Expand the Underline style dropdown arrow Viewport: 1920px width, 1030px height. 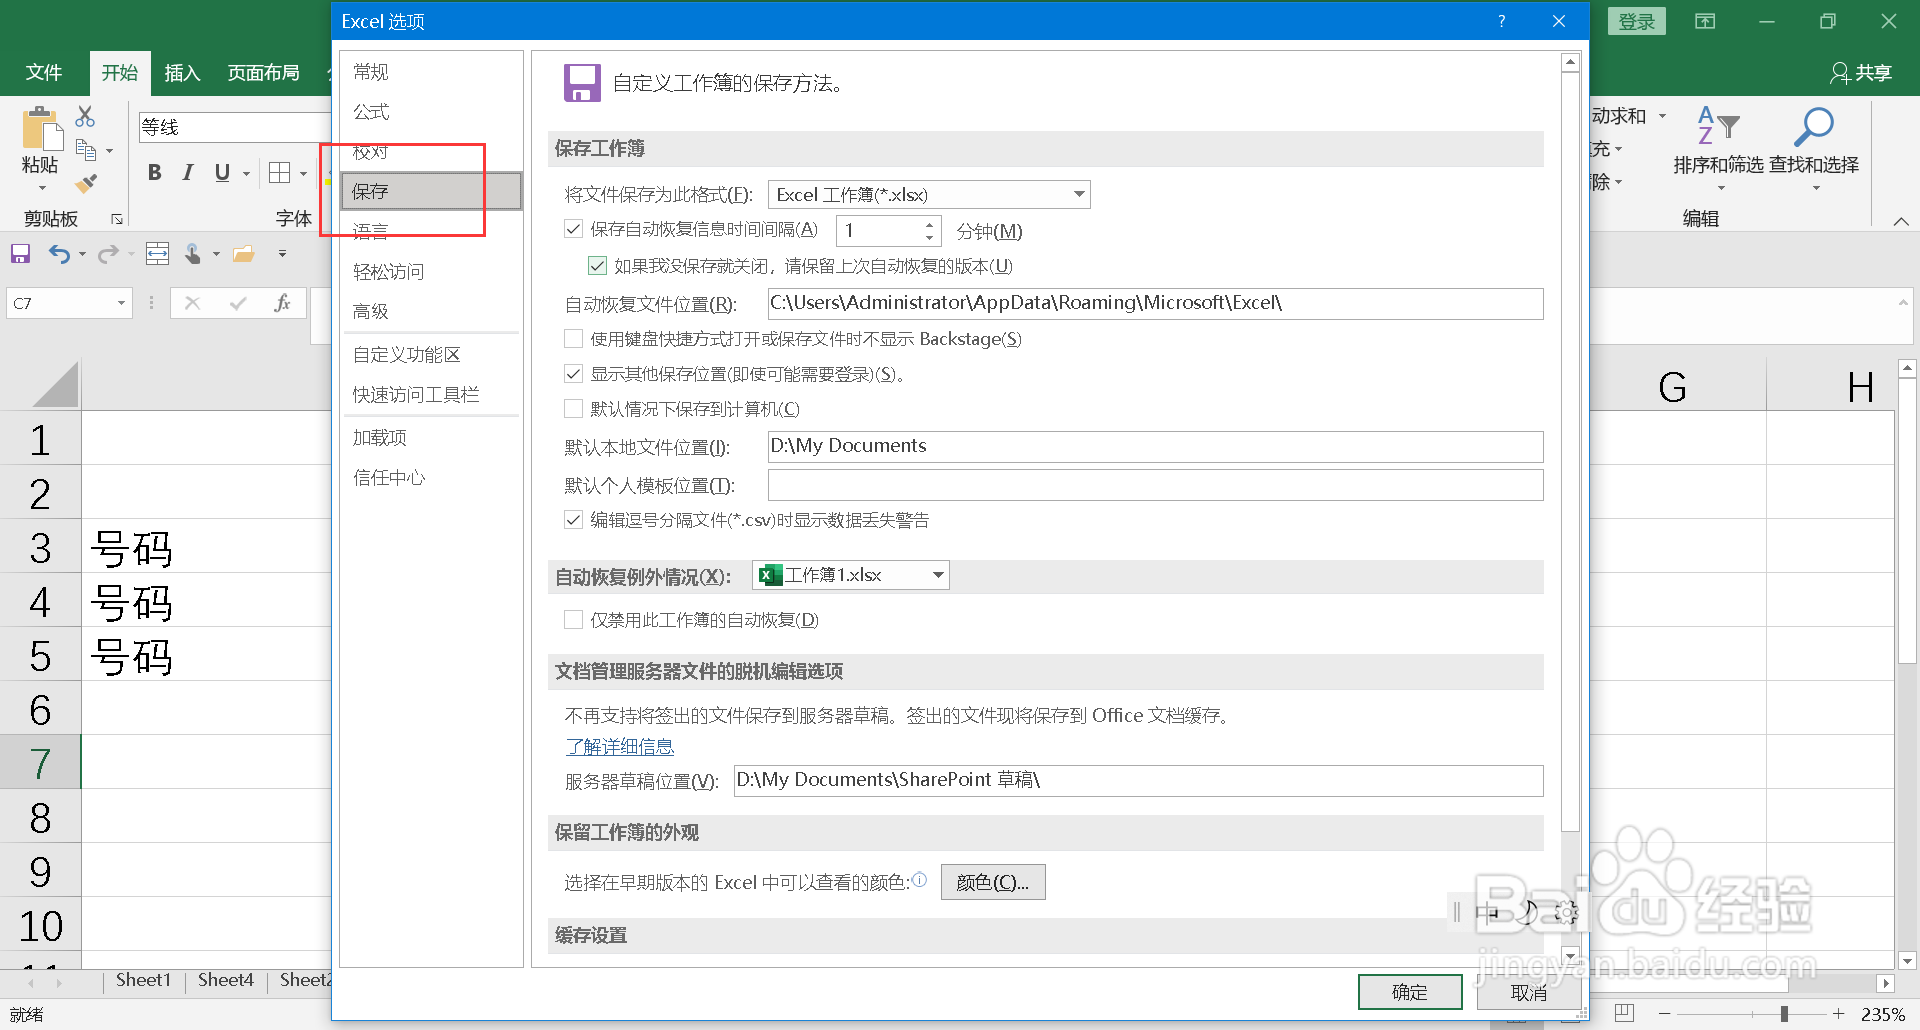pos(246,173)
